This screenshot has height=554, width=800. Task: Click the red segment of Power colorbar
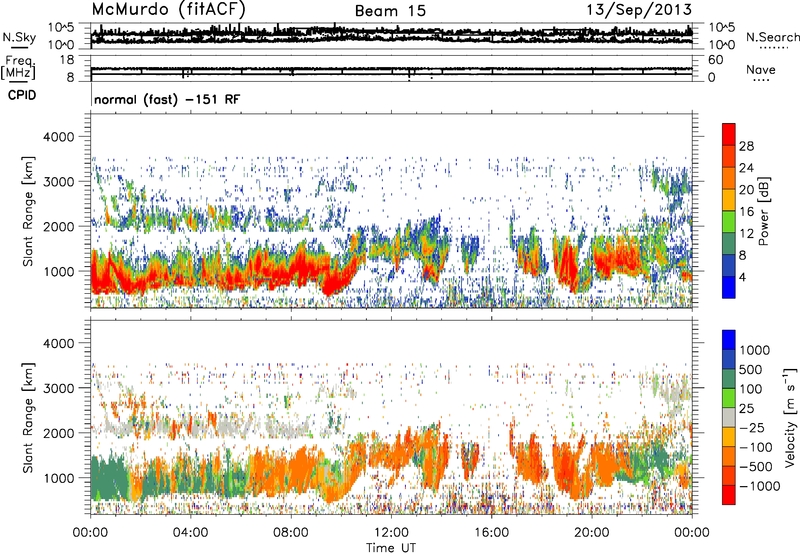pos(729,135)
